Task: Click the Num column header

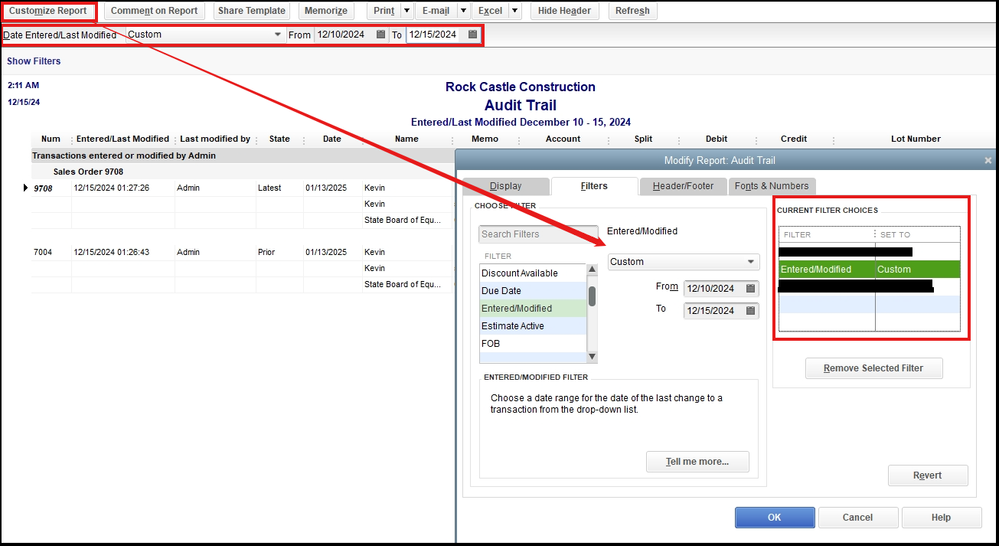Action: (x=51, y=139)
